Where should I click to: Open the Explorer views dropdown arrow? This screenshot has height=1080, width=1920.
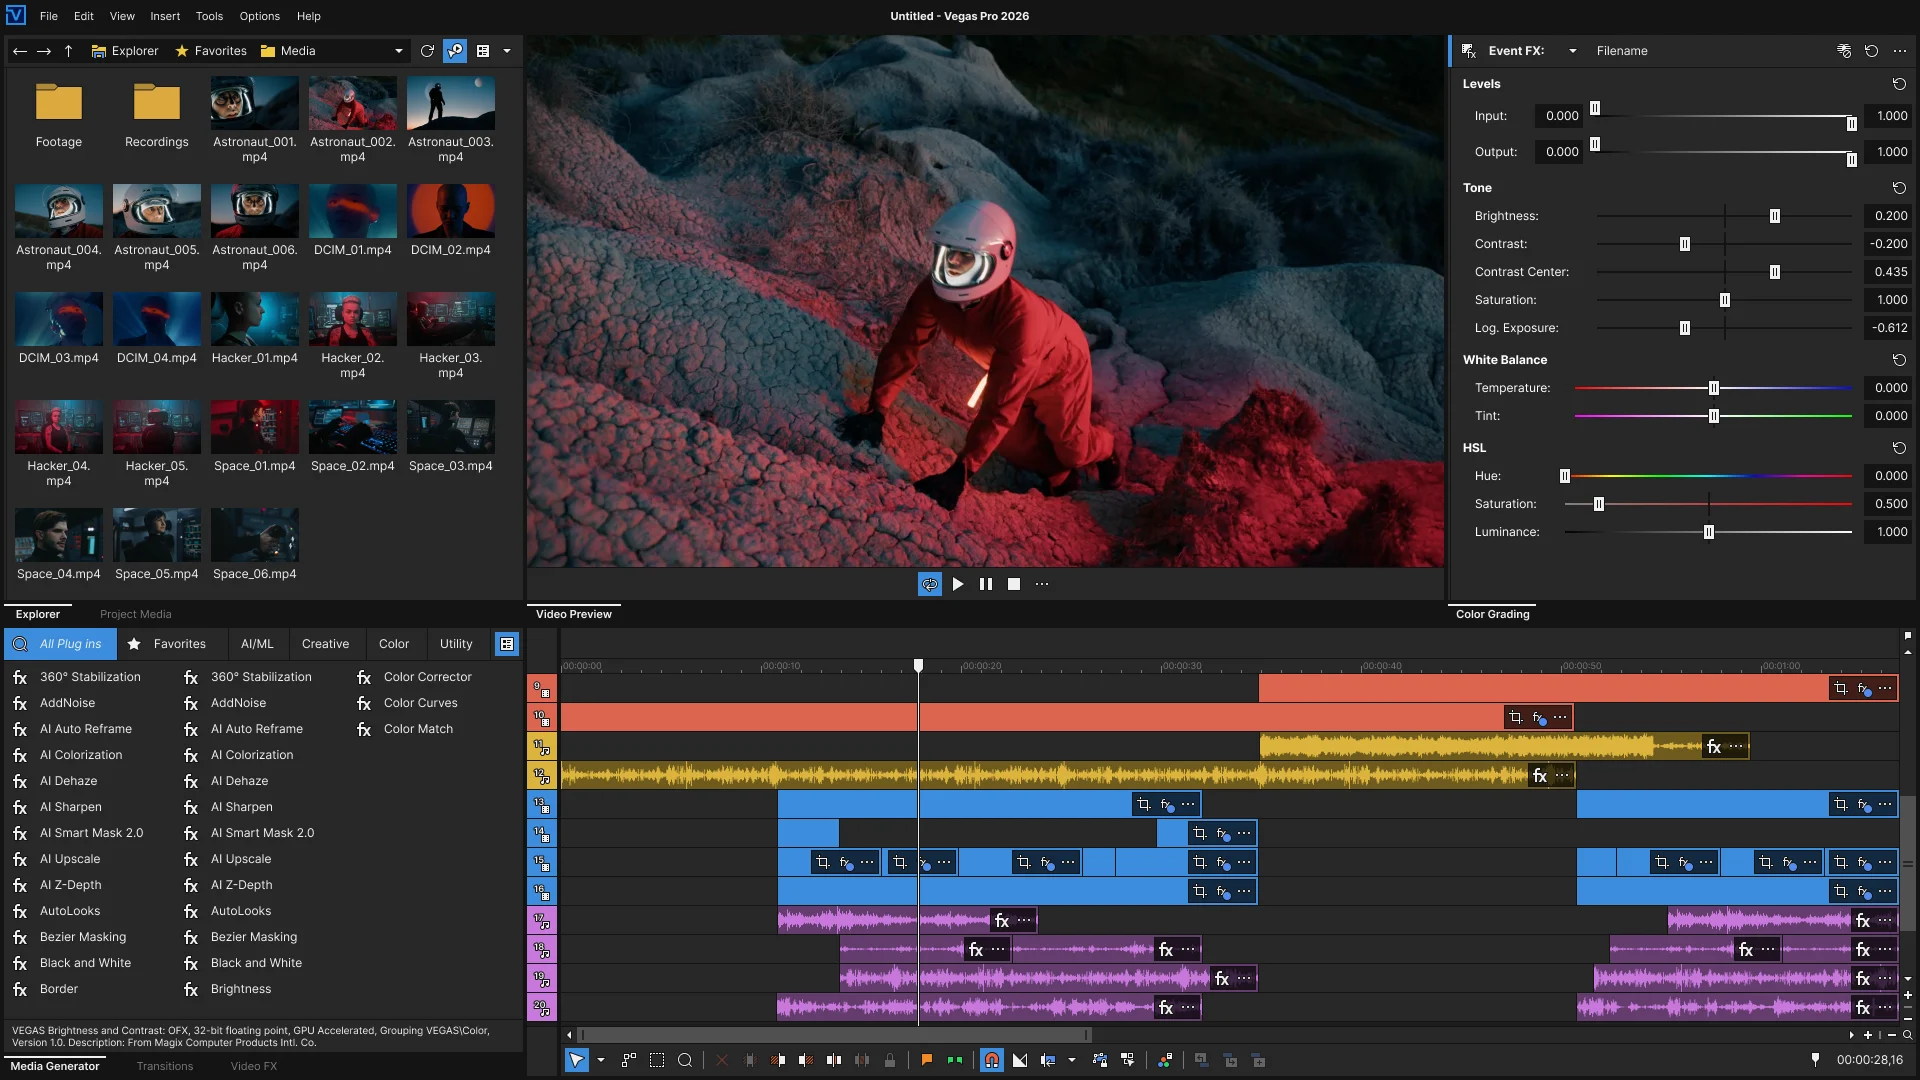pyautogui.click(x=508, y=51)
